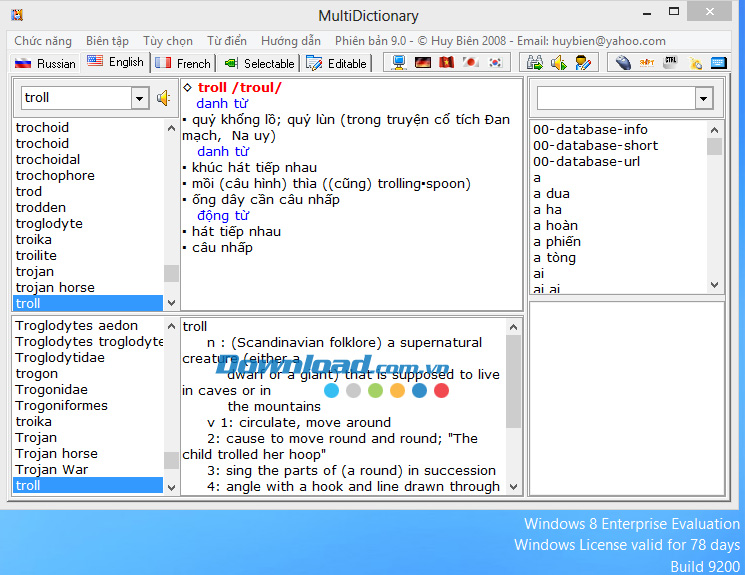The image size is (745, 575).
Task: Switch to the English dictionary tab
Action: coord(115,62)
